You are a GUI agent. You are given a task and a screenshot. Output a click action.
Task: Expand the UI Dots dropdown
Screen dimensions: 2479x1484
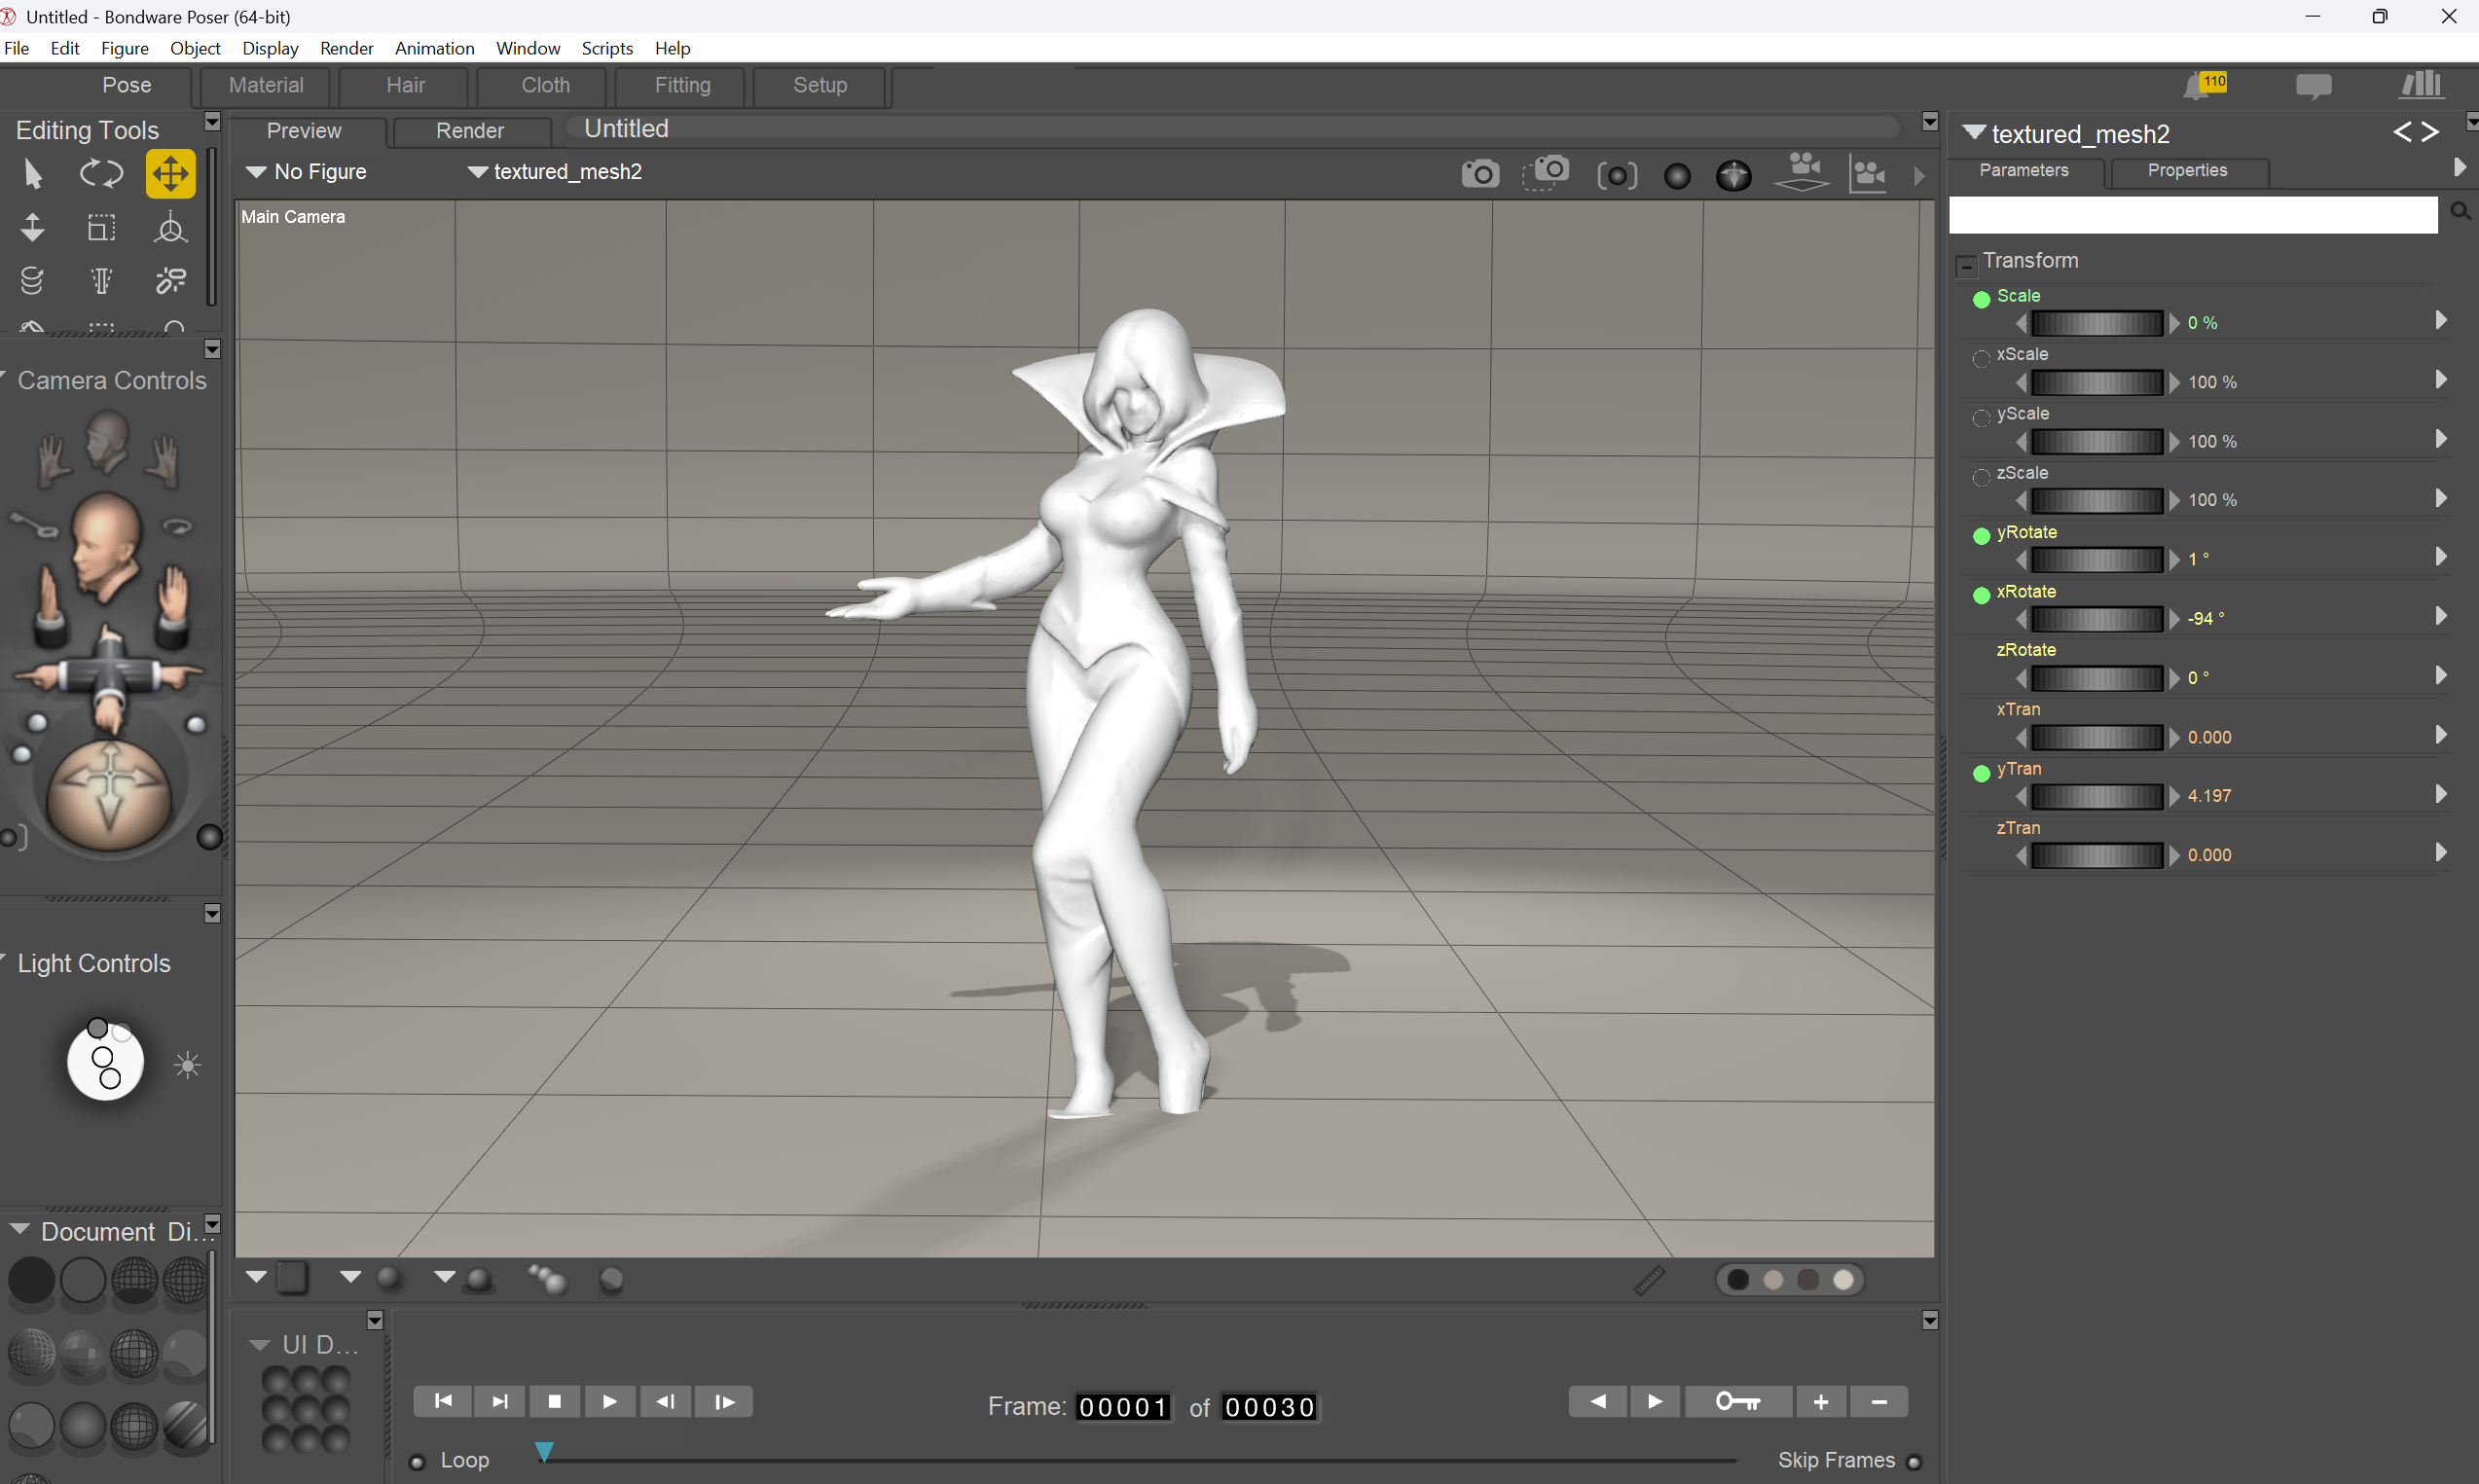[259, 1345]
